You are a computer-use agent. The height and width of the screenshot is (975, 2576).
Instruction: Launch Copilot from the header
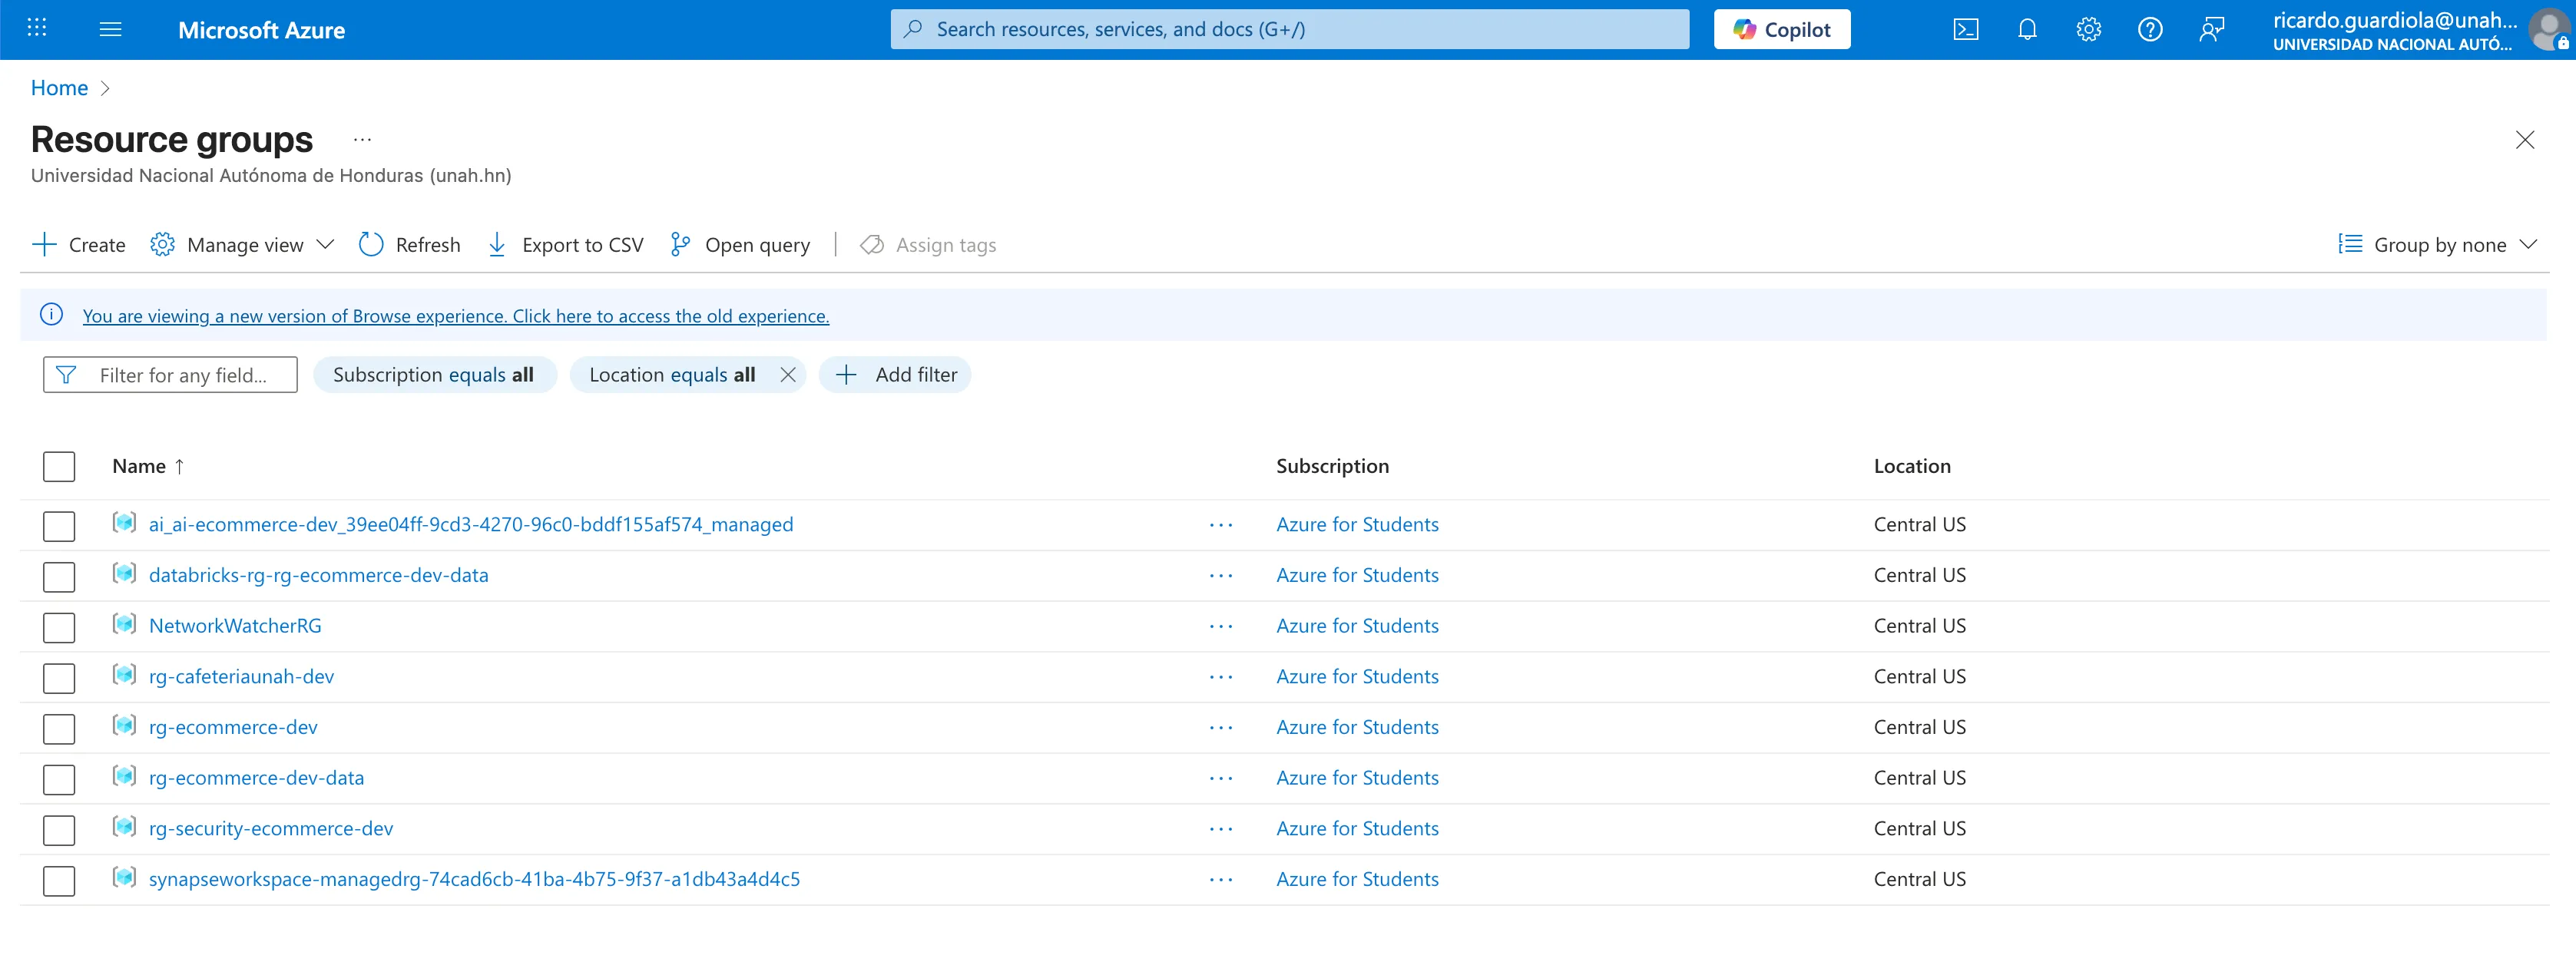click(1781, 30)
